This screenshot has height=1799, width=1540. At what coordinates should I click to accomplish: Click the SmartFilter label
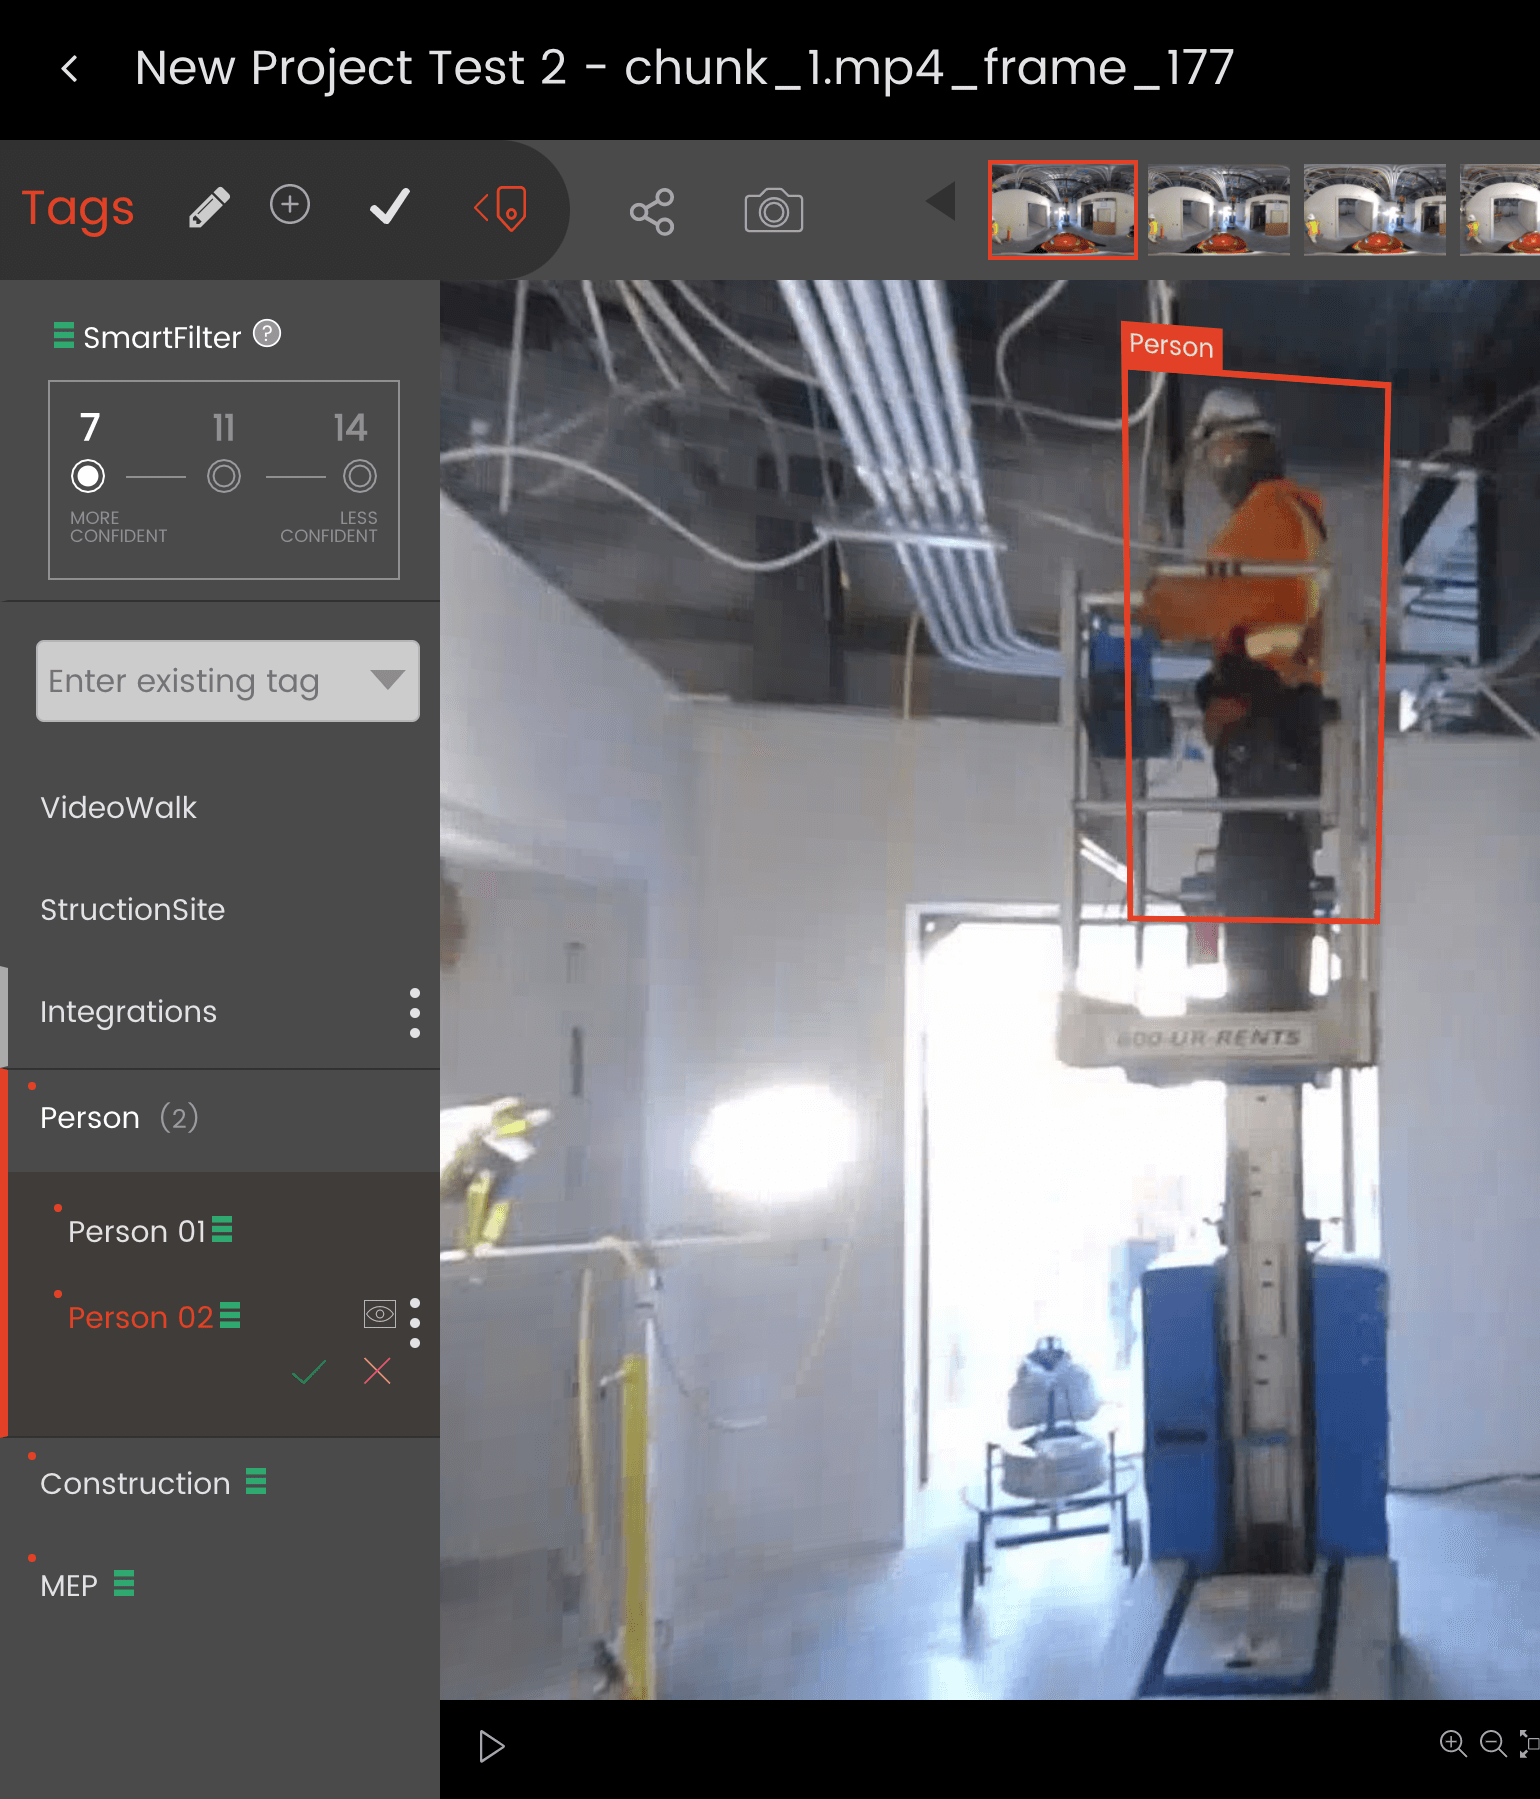162,337
